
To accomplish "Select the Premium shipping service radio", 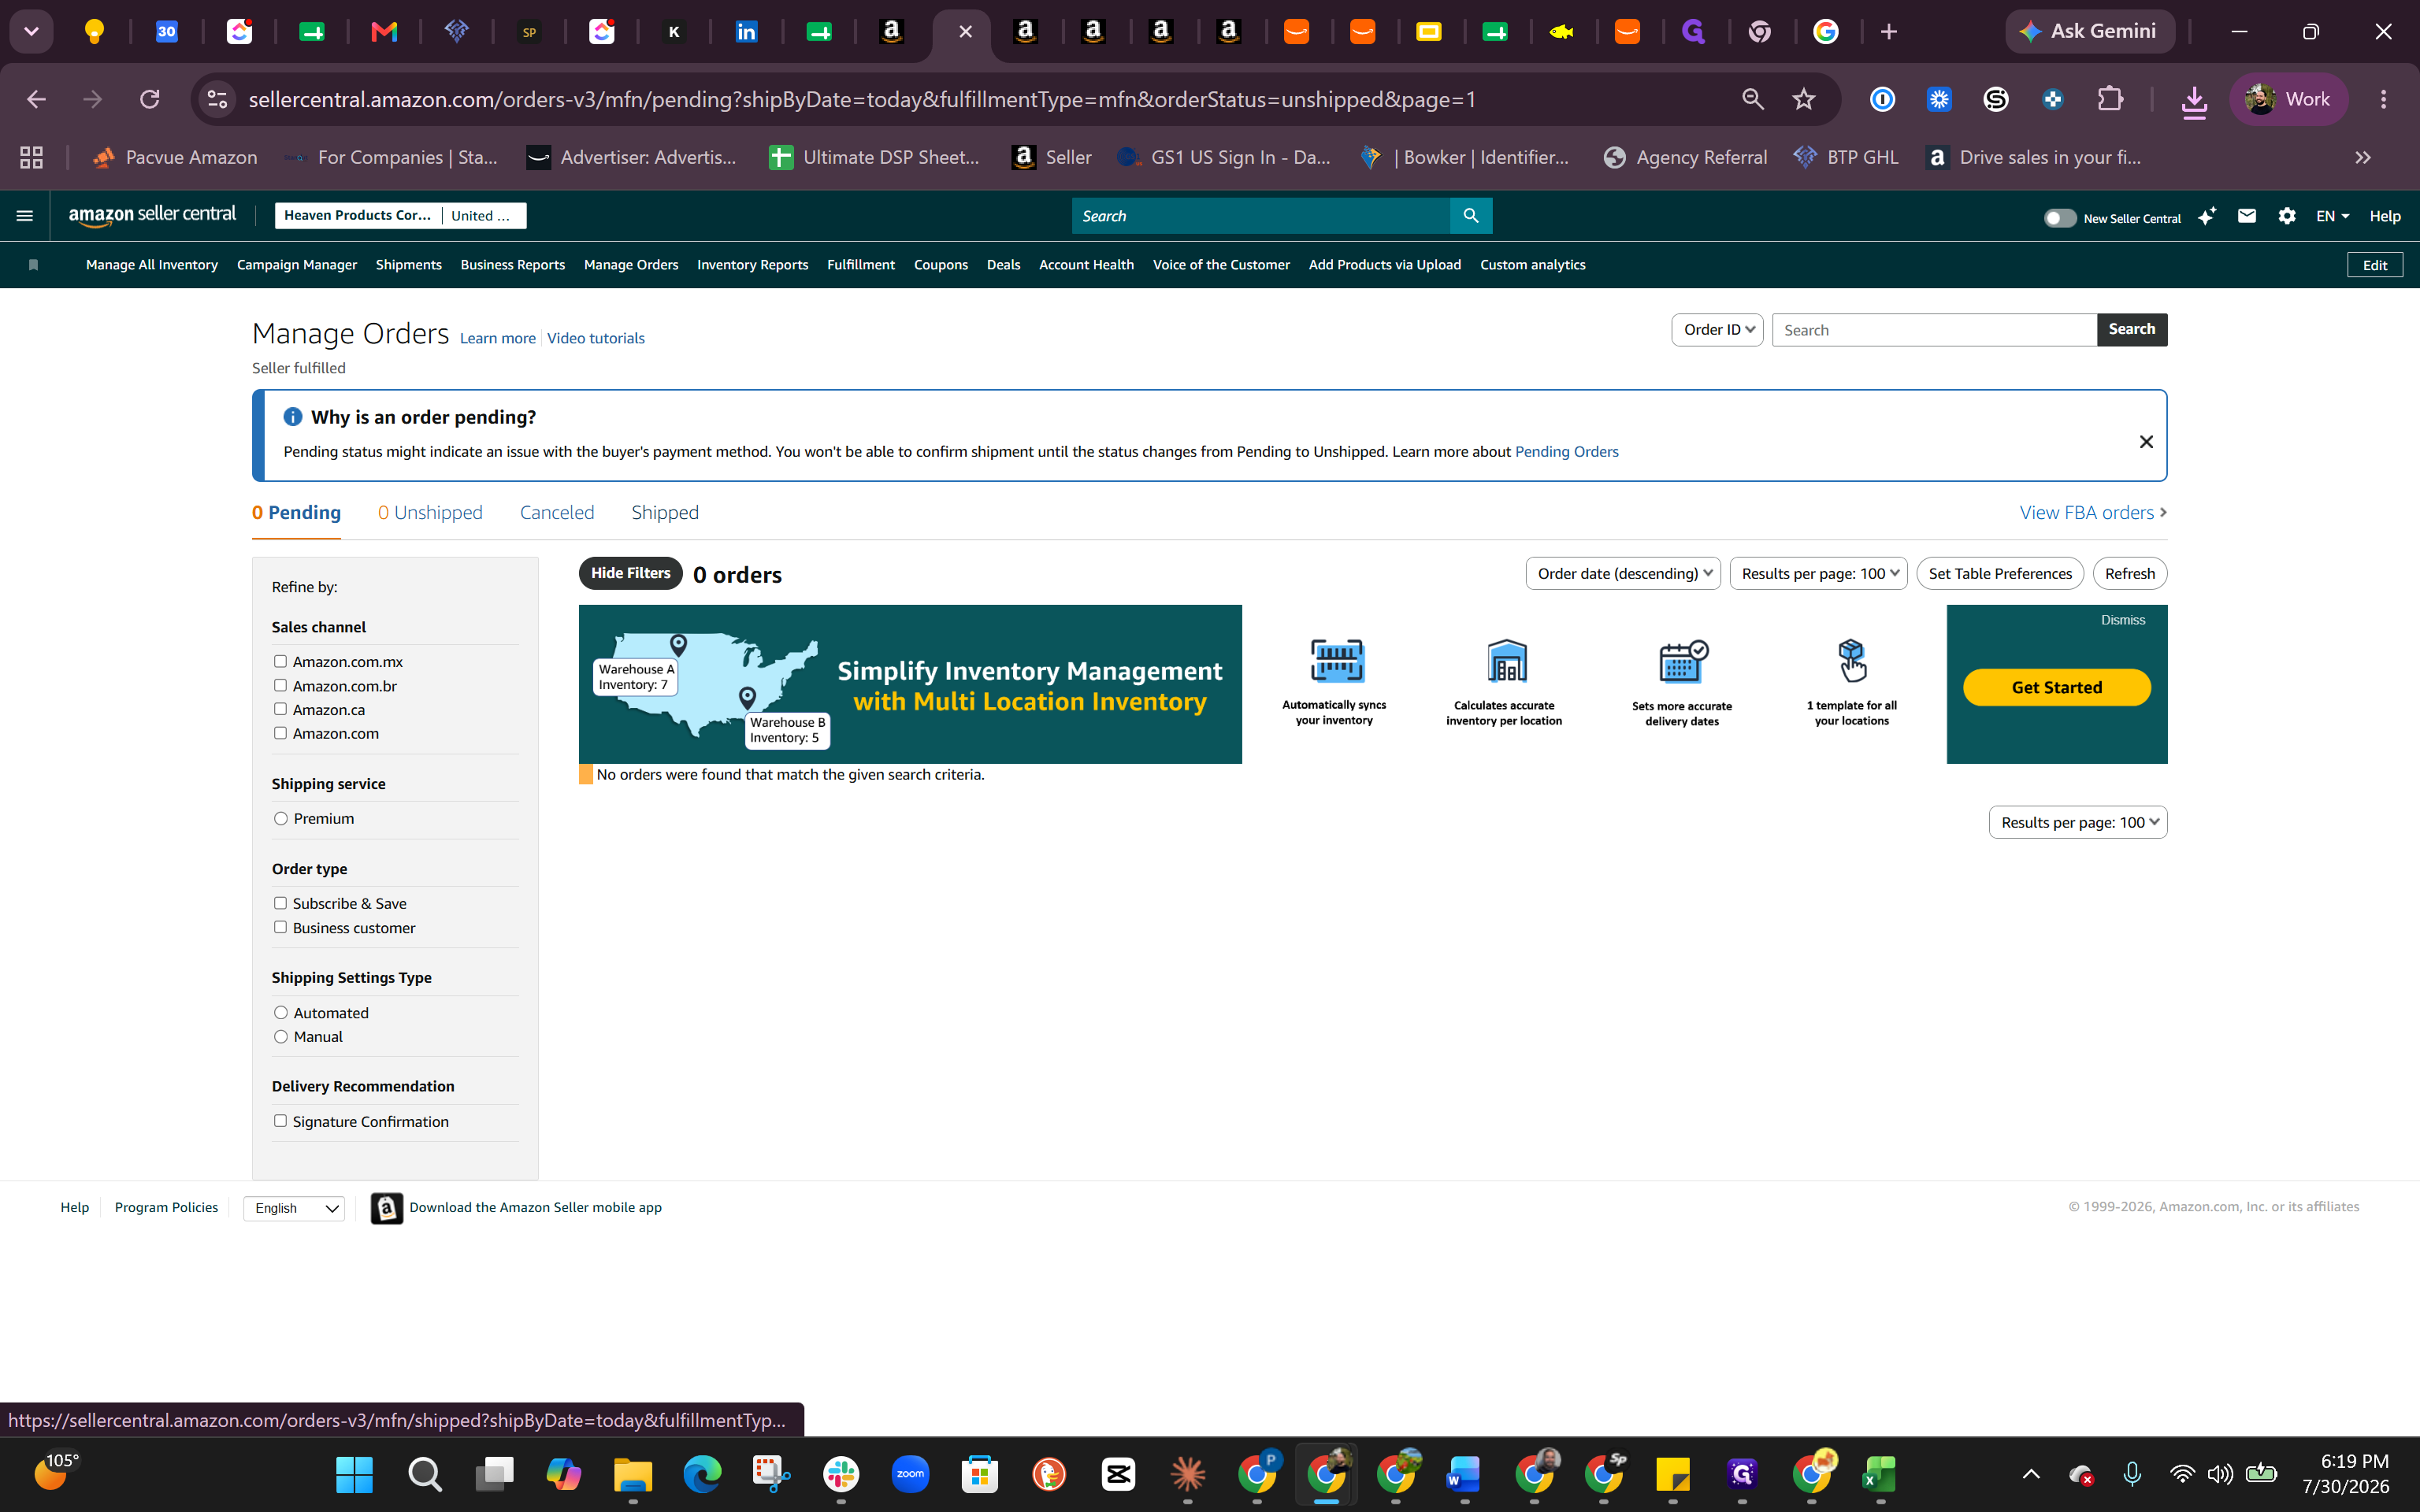I will [x=281, y=818].
